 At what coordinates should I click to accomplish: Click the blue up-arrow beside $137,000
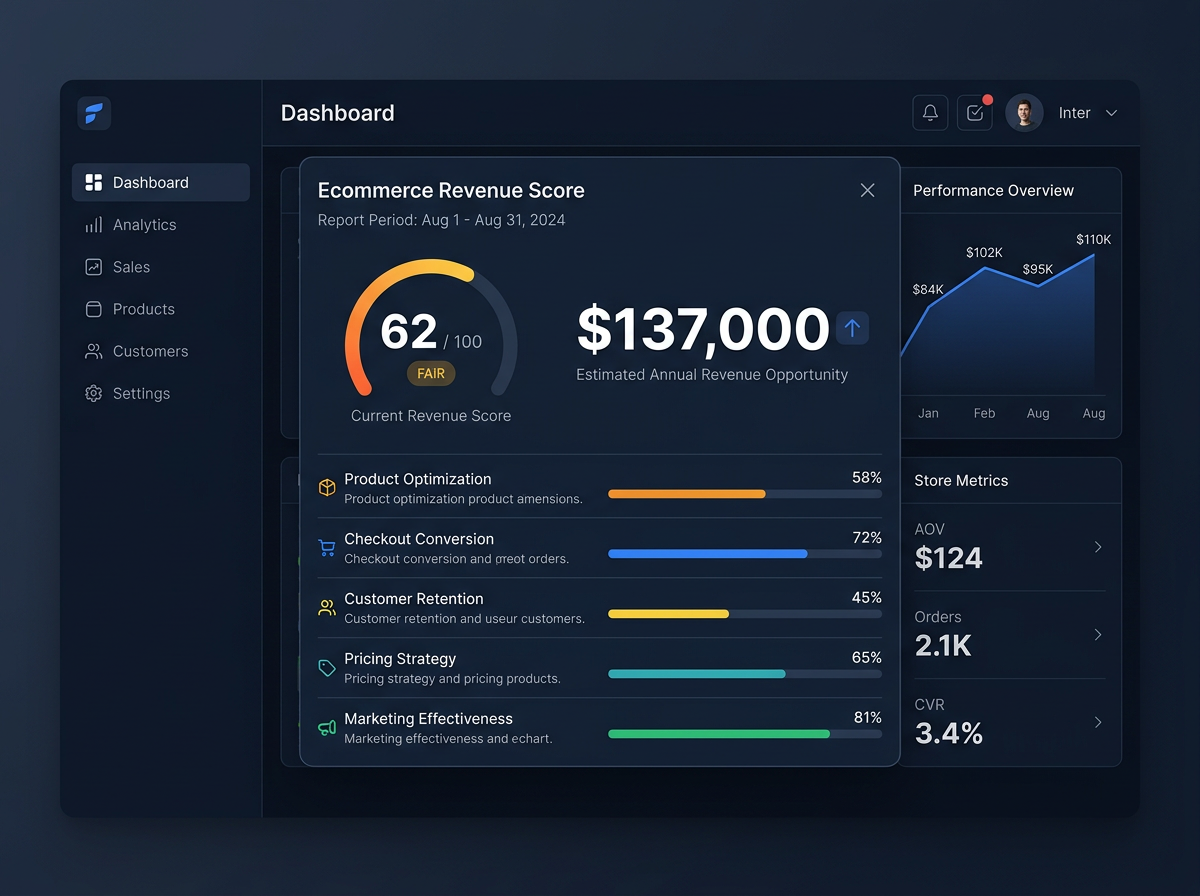tap(852, 327)
